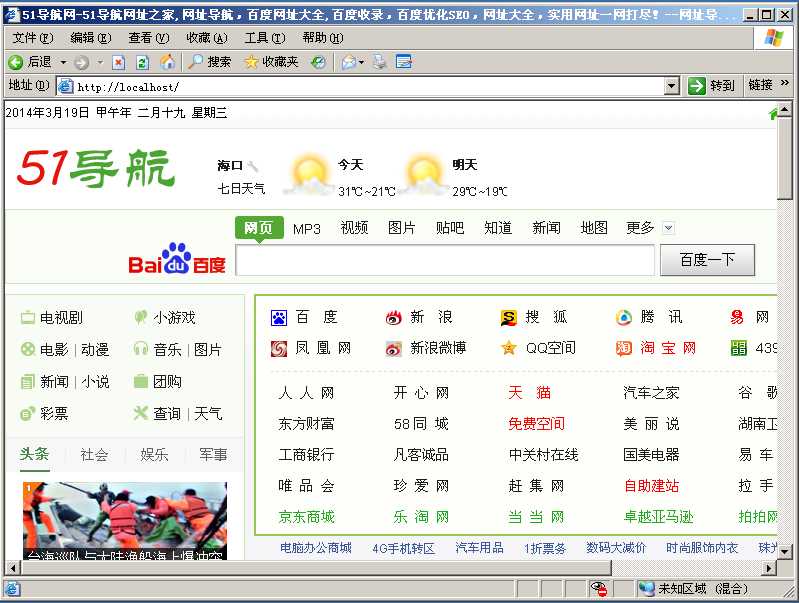
Task: Switch to the 地图 search tab
Action: click(x=594, y=228)
